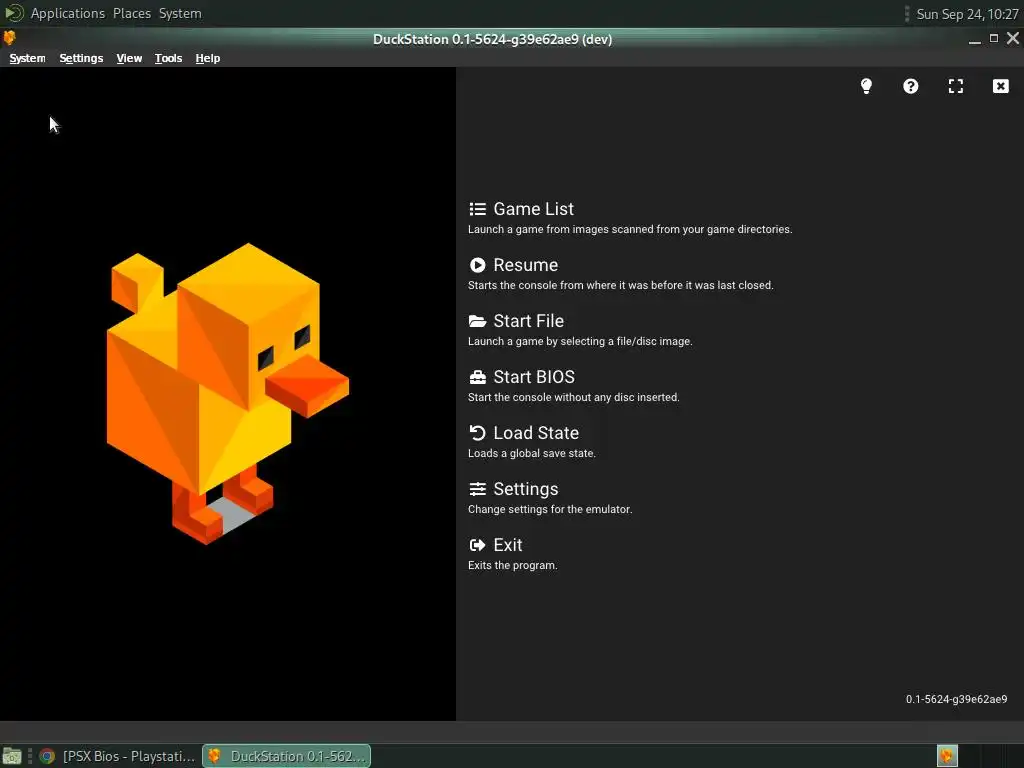Open the View menu
The height and width of the screenshot is (768, 1024).
click(x=129, y=58)
